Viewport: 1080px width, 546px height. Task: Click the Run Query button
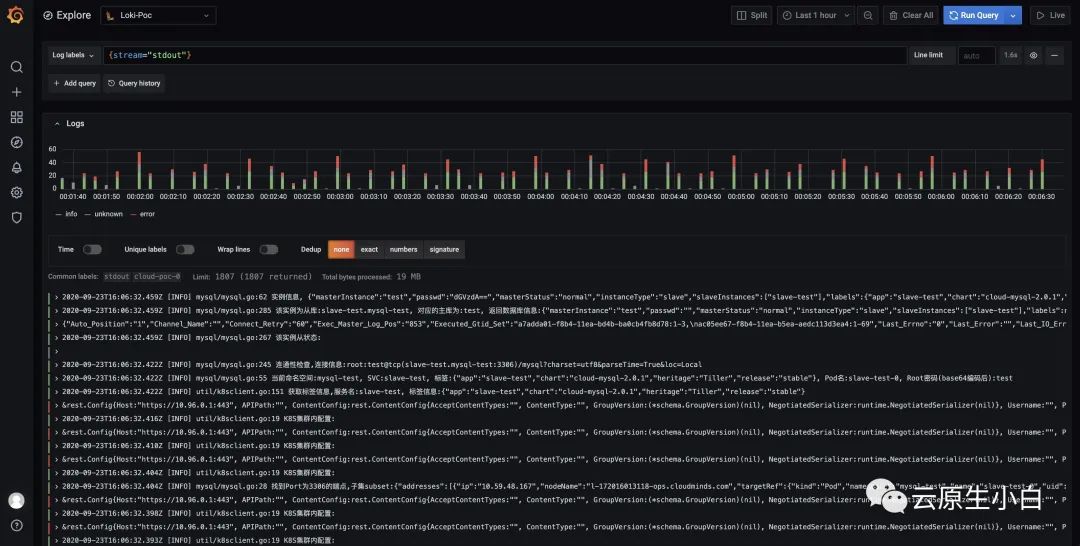[974, 15]
